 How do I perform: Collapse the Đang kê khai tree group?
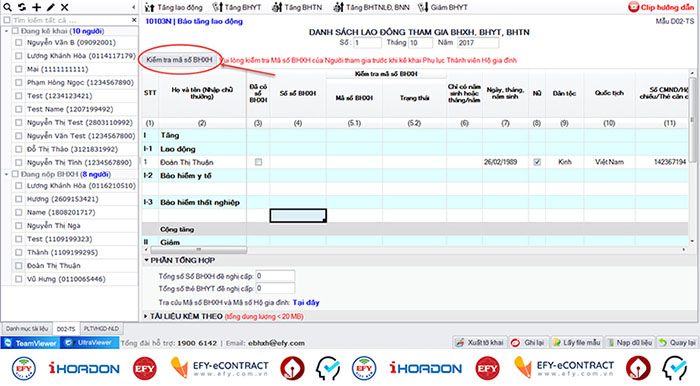click(x=6, y=31)
